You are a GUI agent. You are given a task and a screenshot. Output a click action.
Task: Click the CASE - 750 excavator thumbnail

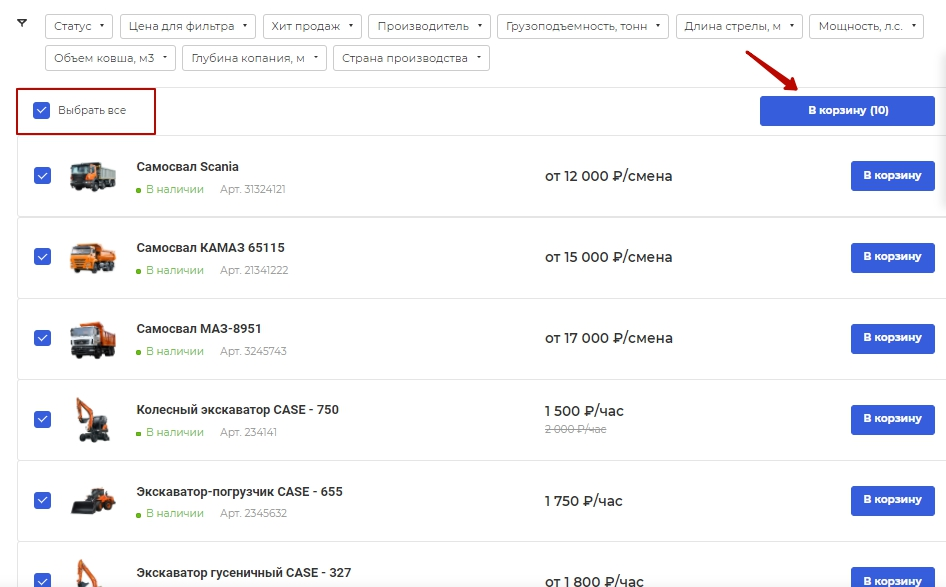(92, 419)
